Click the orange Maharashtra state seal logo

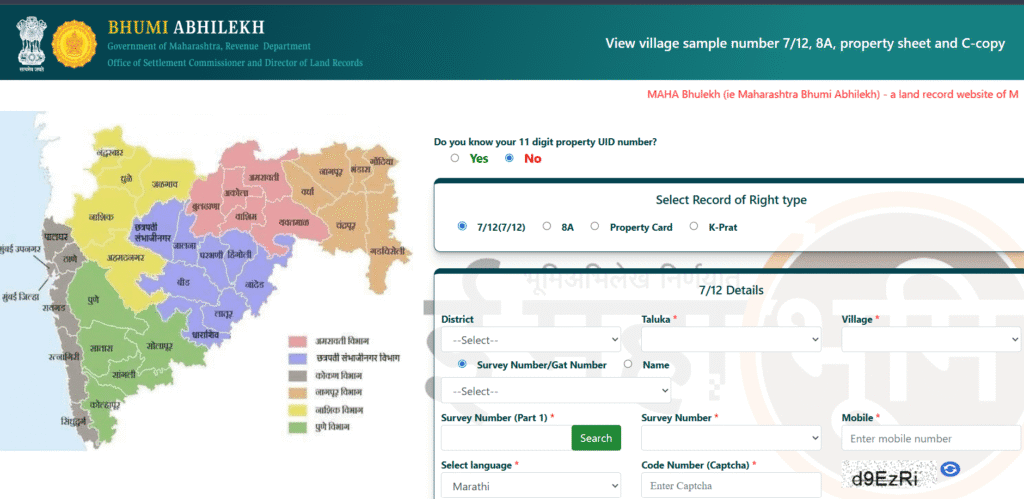point(74,43)
